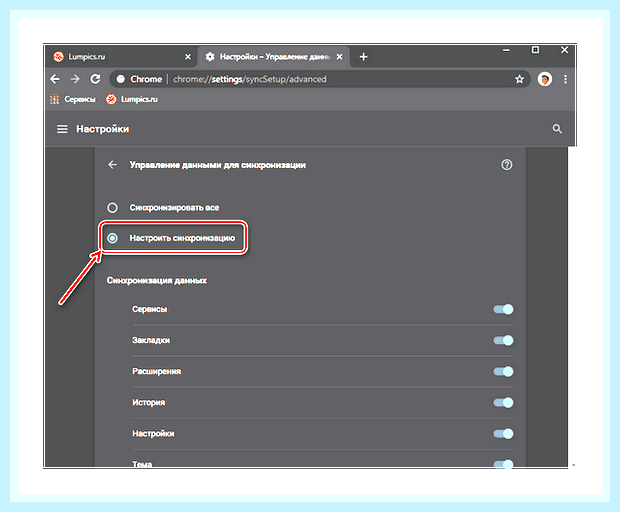
Task: Go back with the browser back arrow
Action: coord(55,79)
